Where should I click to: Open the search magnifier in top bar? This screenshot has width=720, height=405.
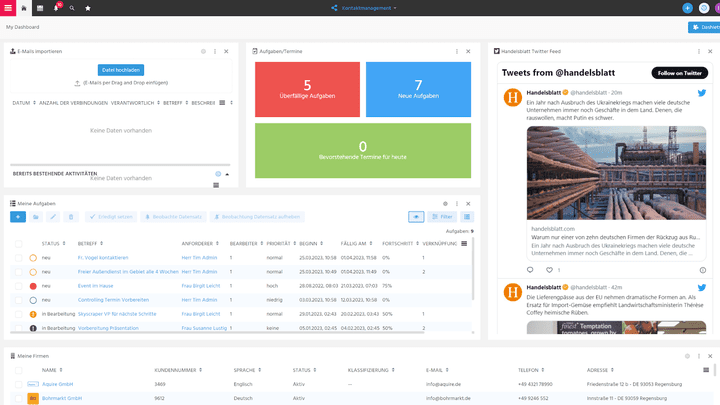point(72,8)
